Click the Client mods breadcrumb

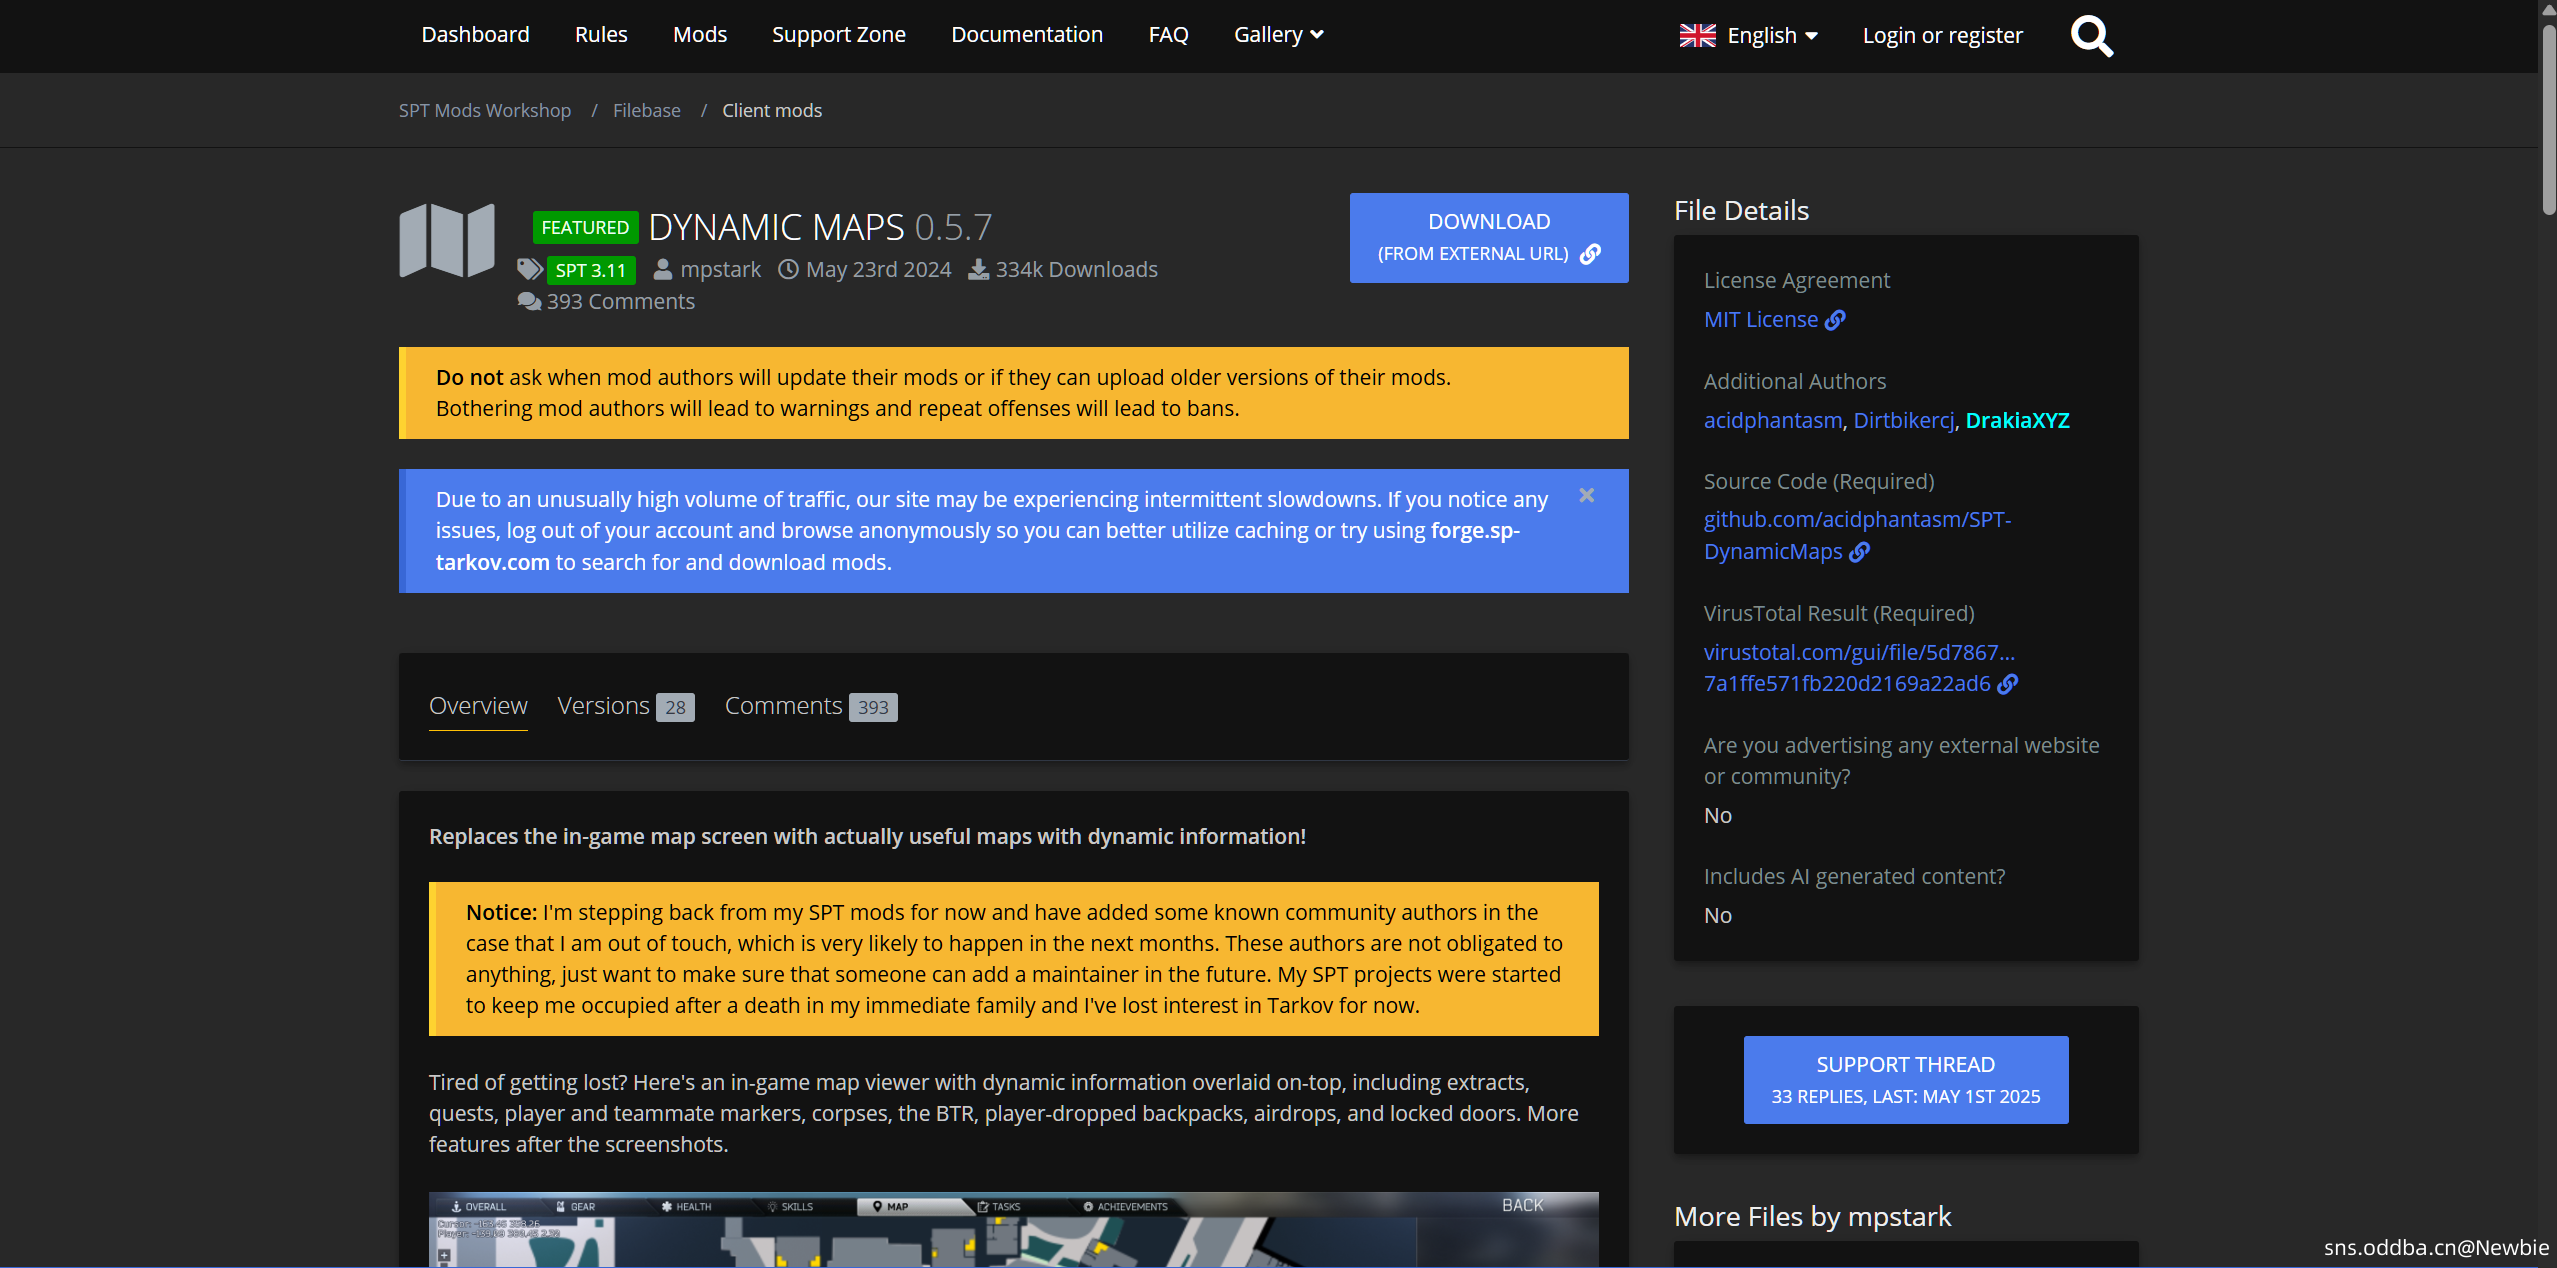coord(772,111)
